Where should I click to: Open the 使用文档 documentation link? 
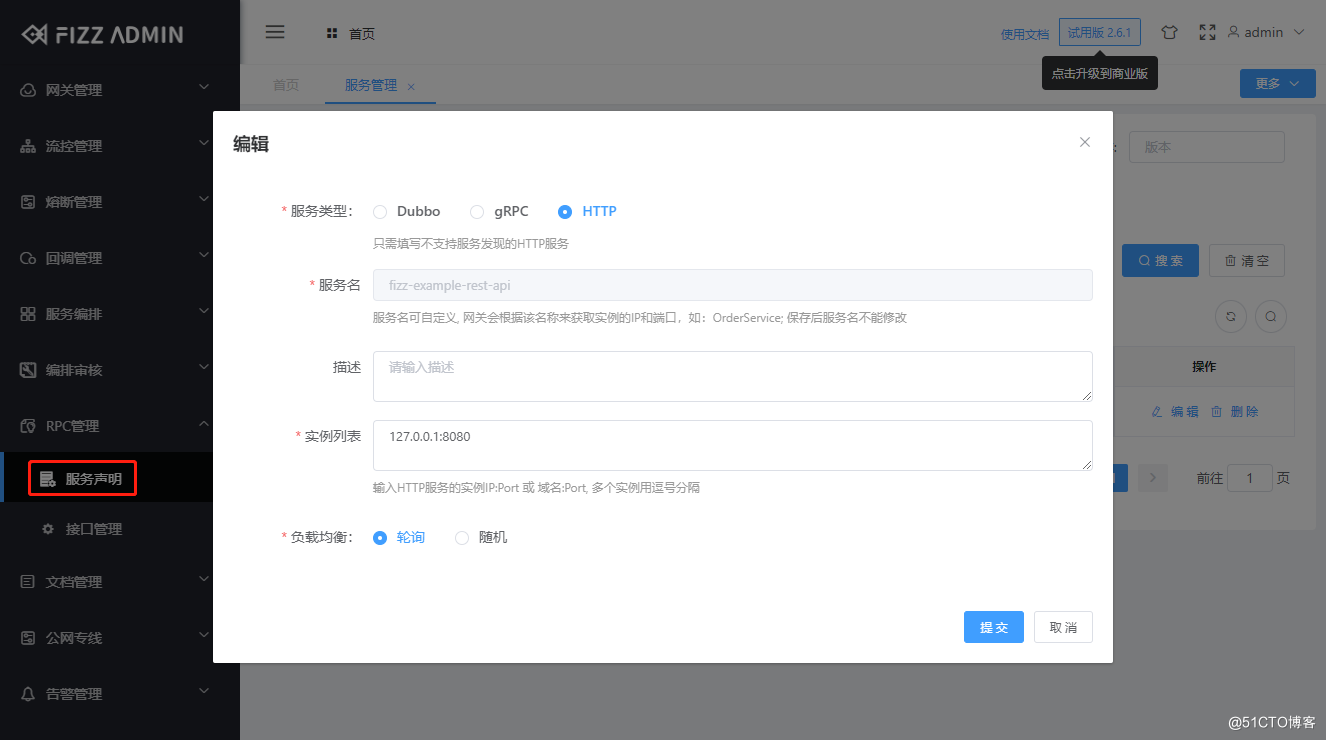click(x=1023, y=32)
